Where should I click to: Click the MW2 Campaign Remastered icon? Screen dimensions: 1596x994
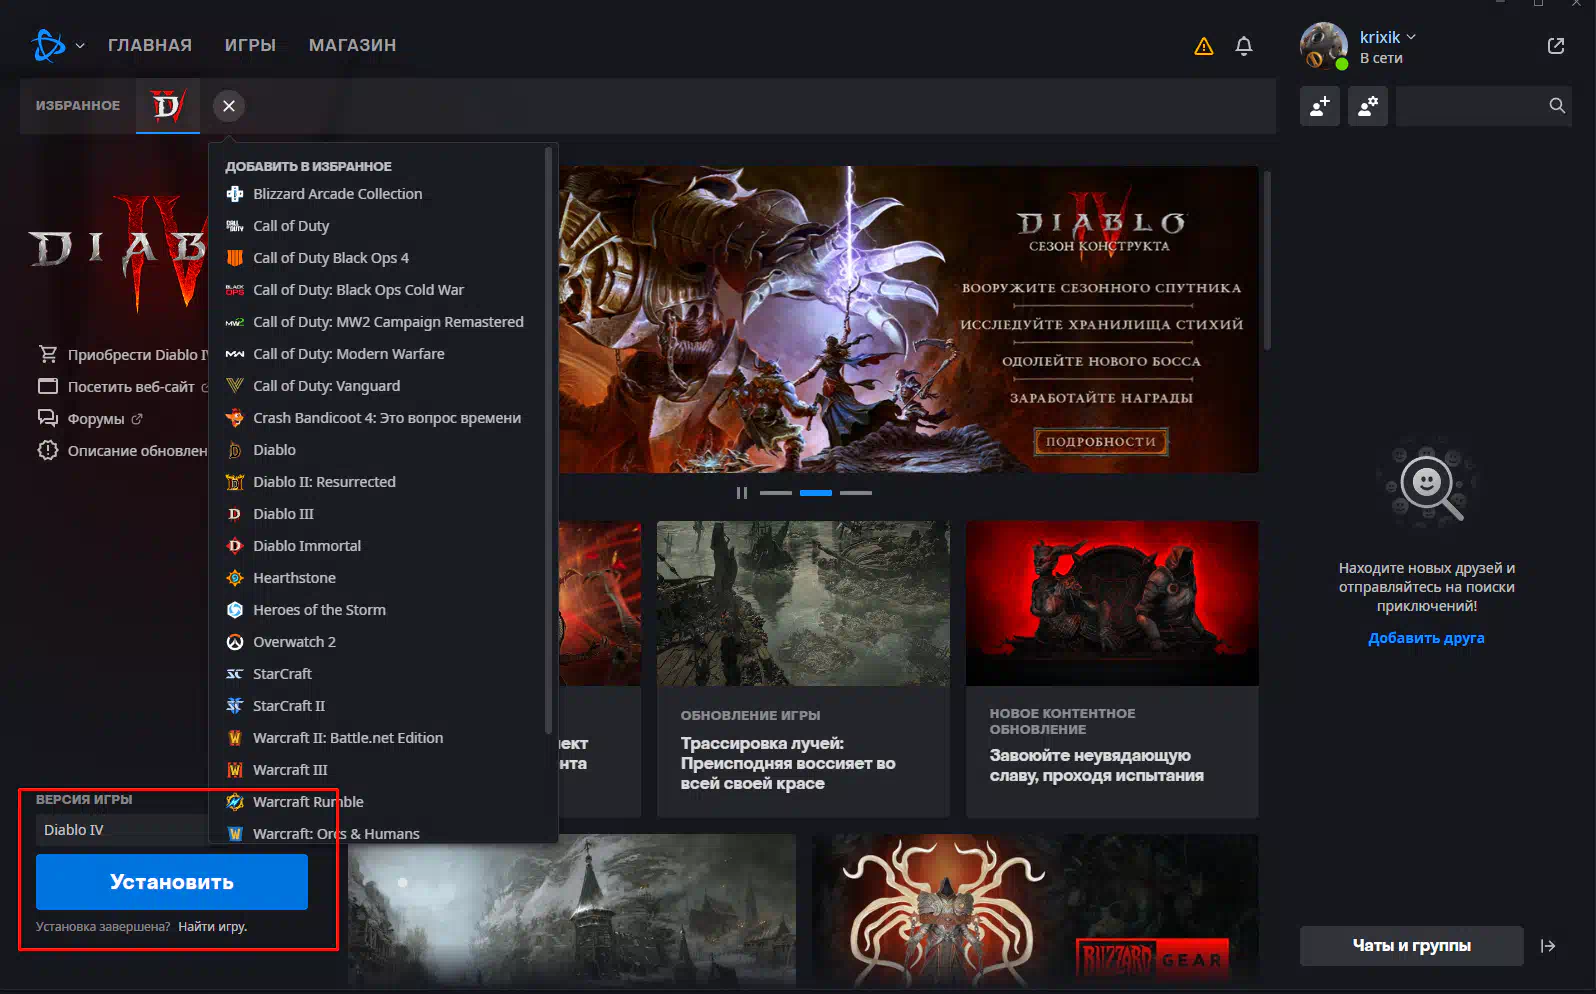(235, 322)
